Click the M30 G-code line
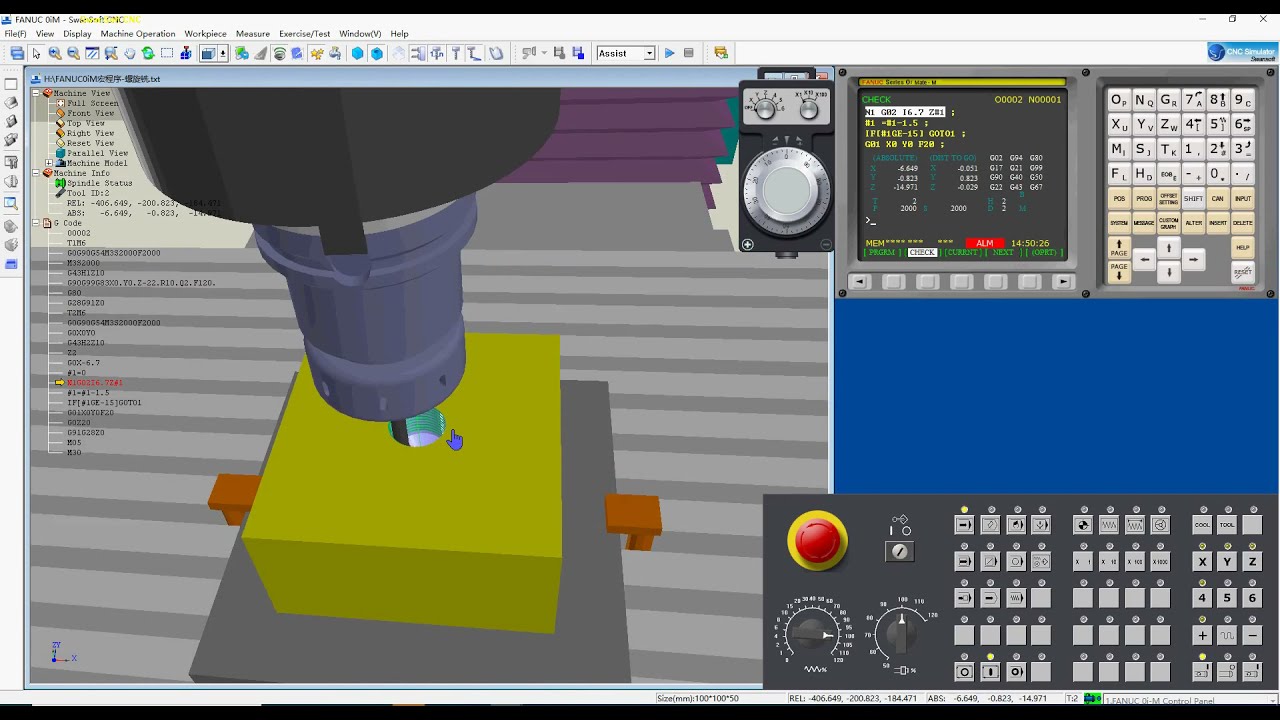Screen dimensions: 1280x720 pos(74,453)
